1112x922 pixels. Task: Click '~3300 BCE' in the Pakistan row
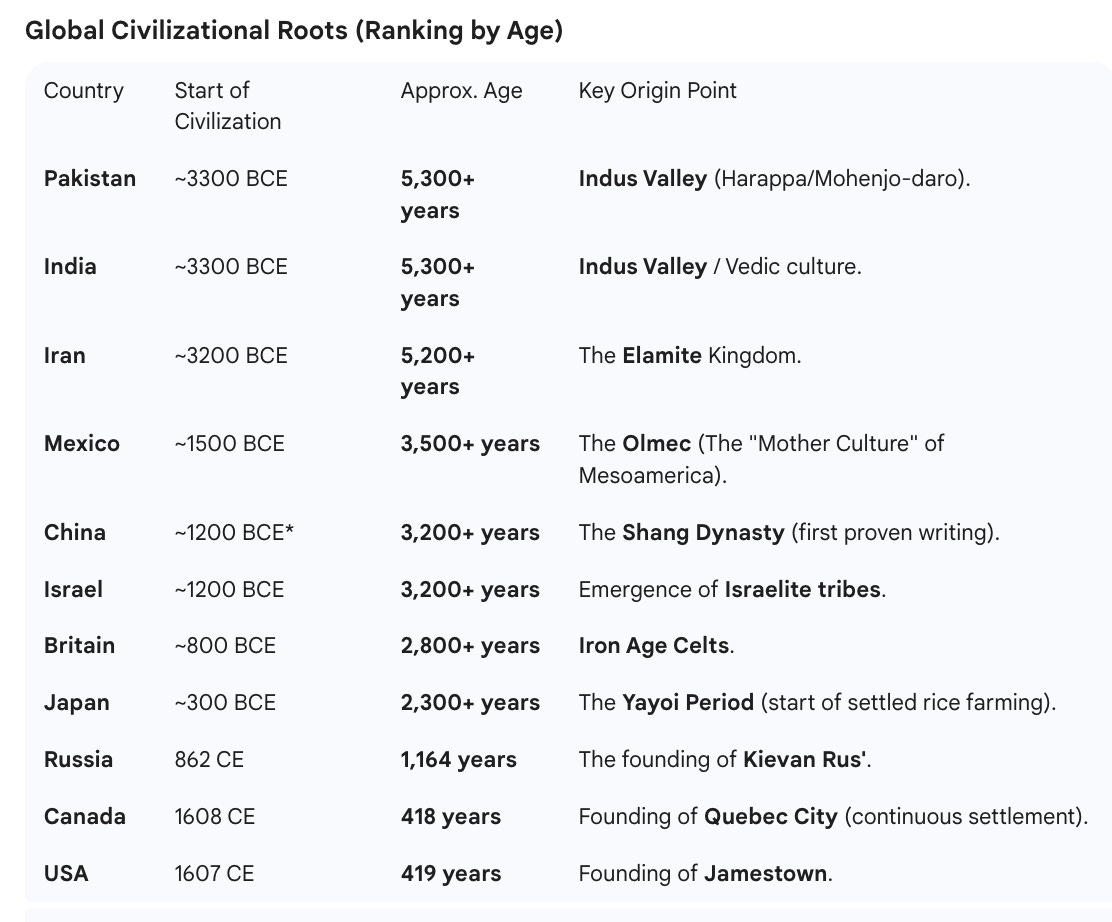tap(231, 179)
